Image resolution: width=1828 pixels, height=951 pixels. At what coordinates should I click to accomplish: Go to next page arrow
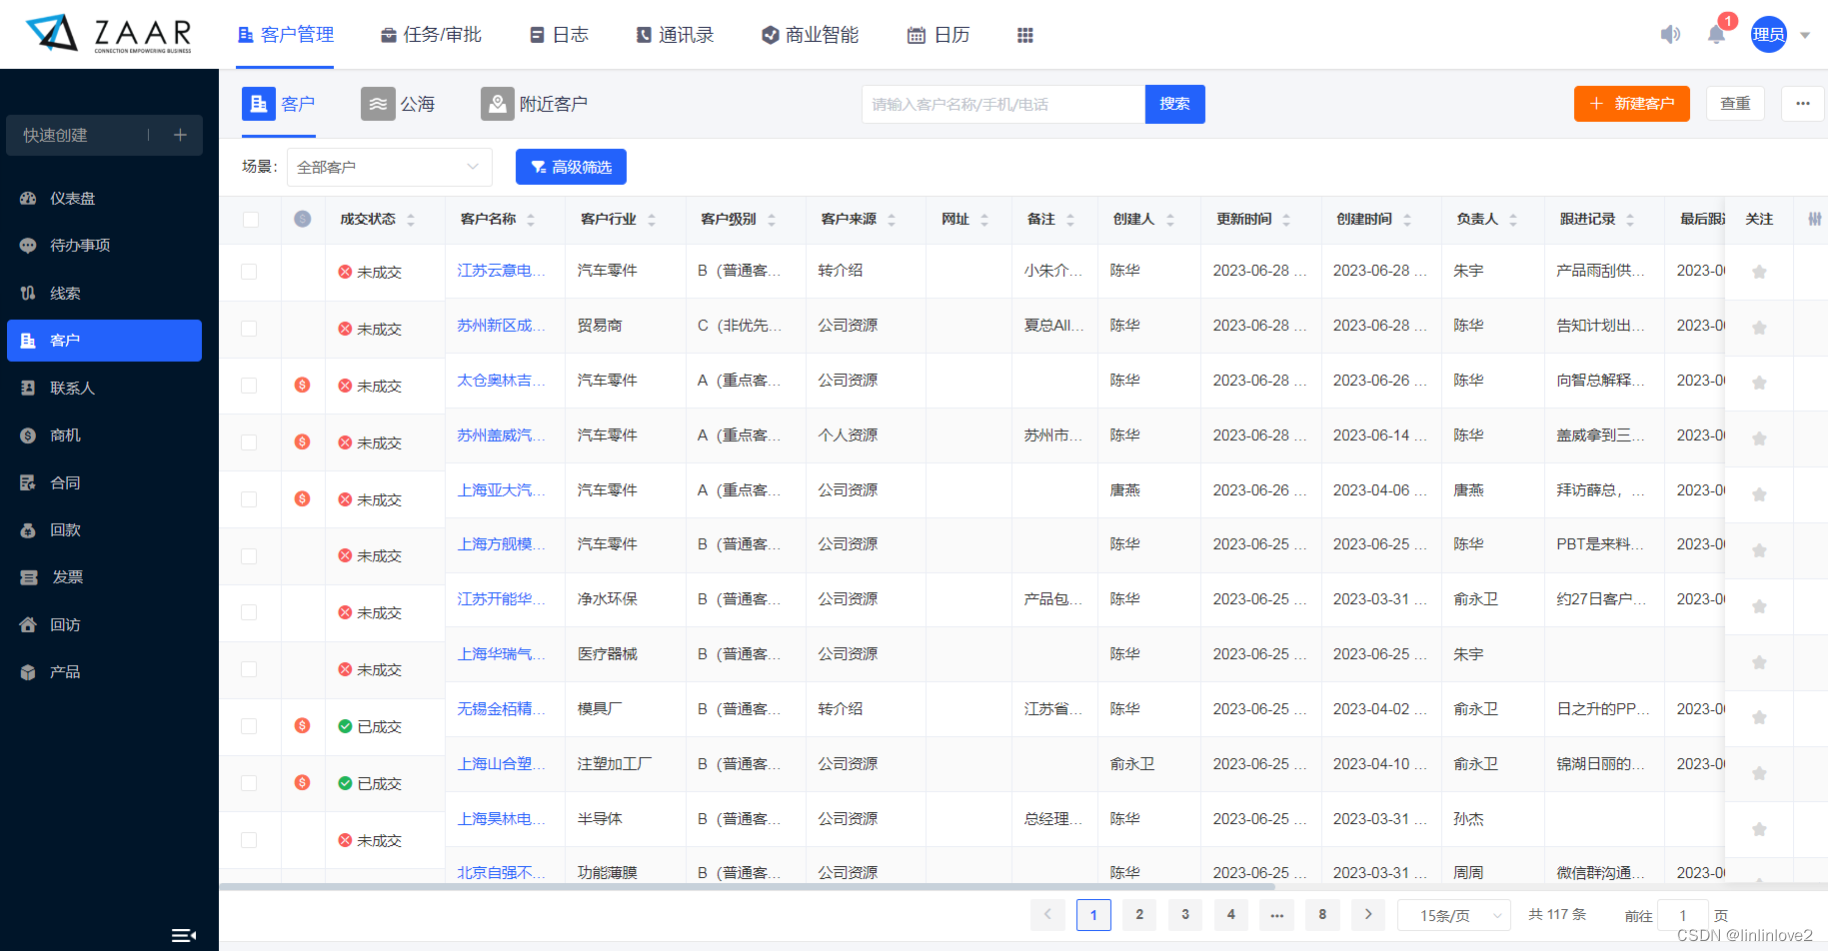click(1368, 914)
